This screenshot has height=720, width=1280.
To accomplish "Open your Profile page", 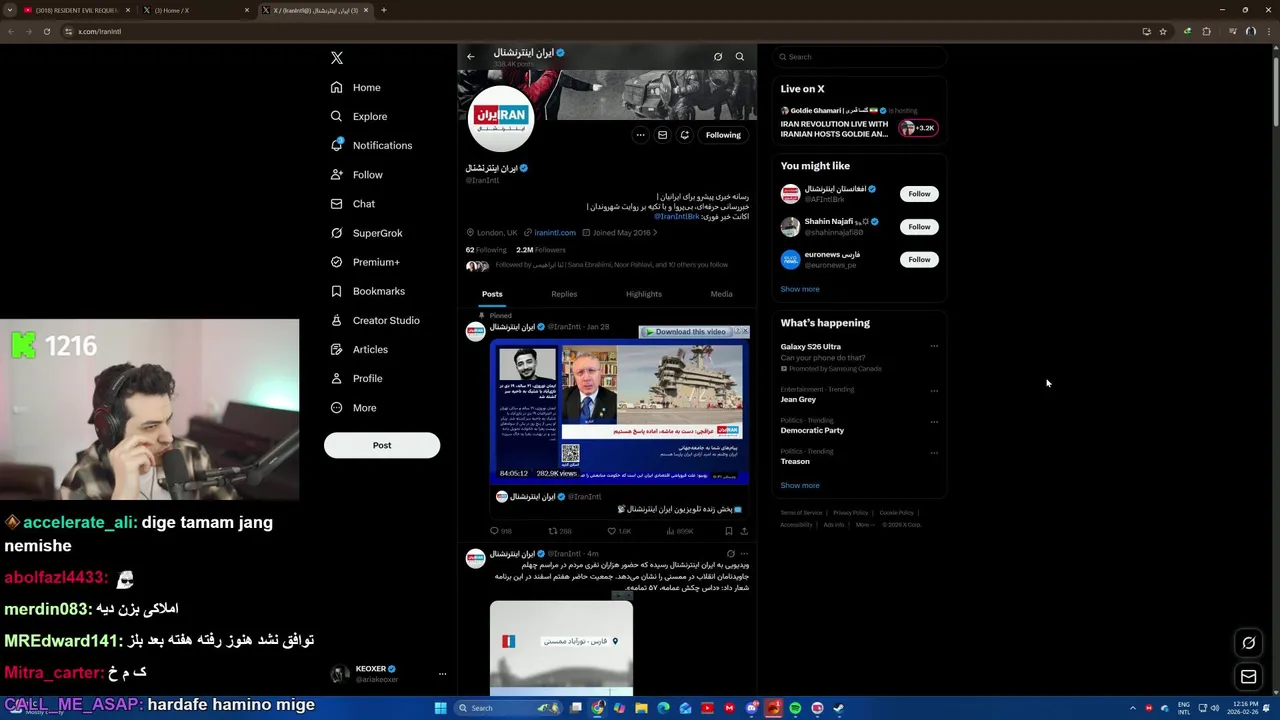I will click(357, 378).
